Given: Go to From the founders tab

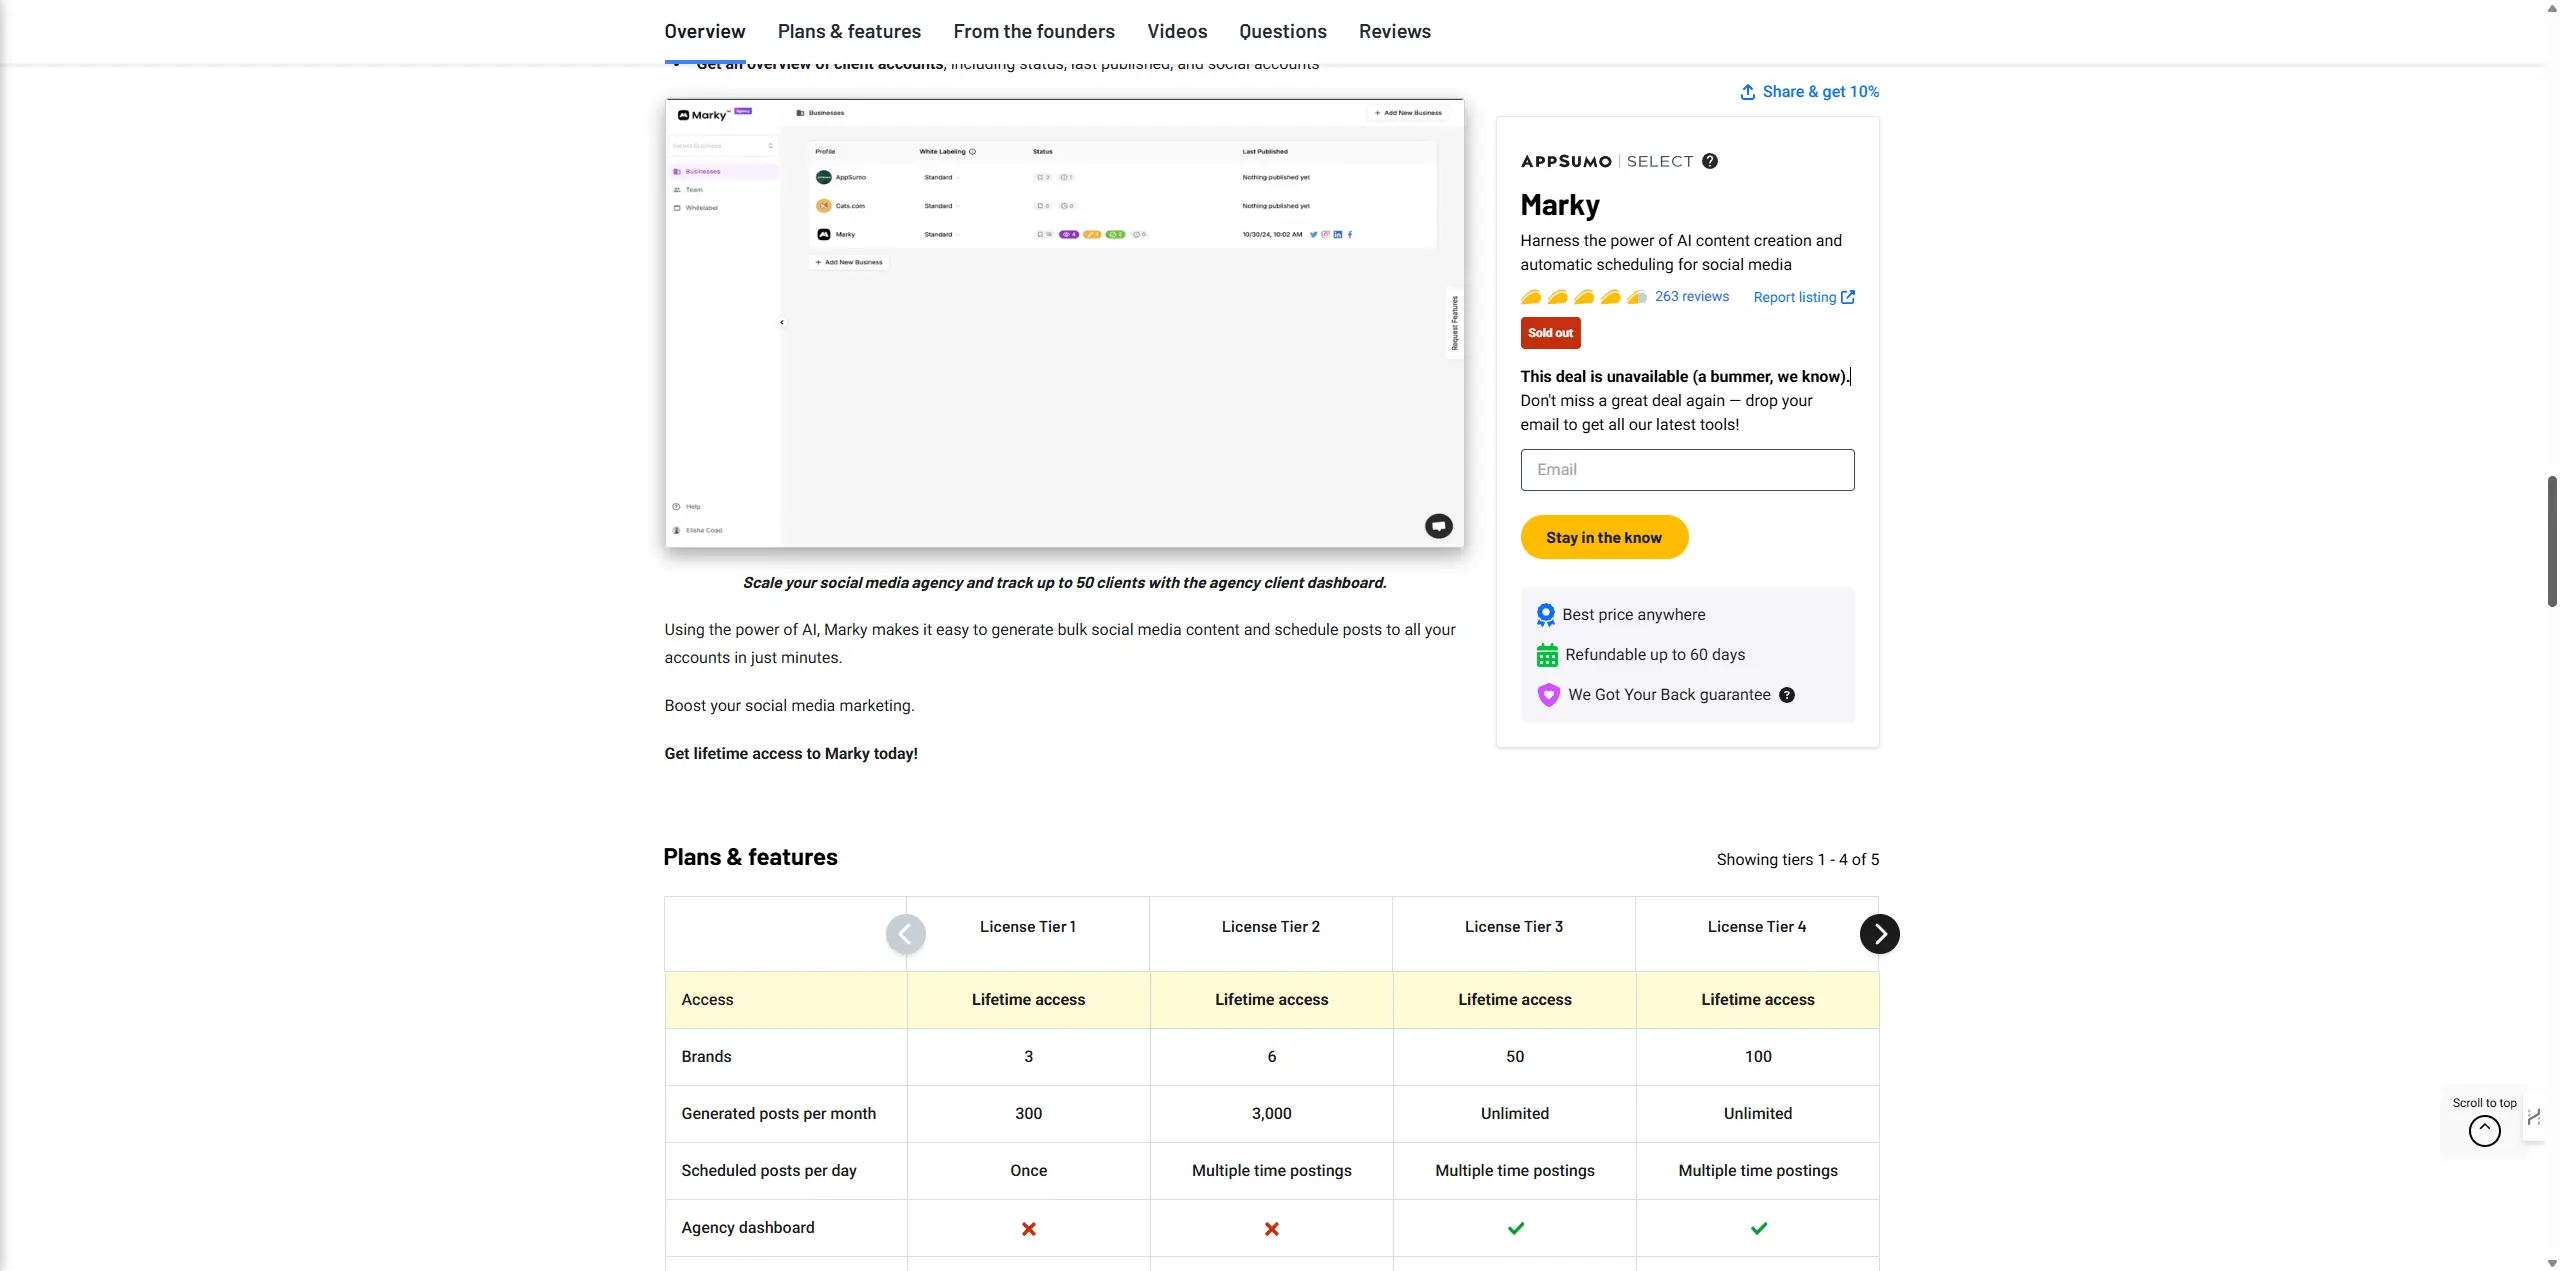Looking at the screenshot, I should (x=1033, y=31).
